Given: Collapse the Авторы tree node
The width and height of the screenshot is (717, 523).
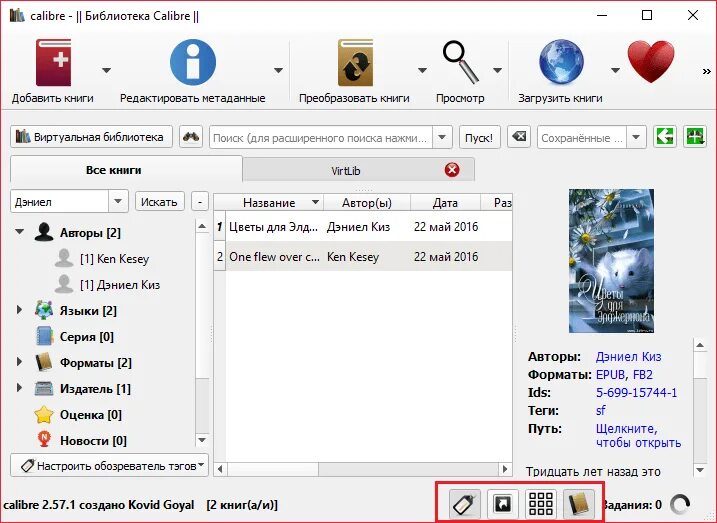Looking at the screenshot, I should [20, 232].
